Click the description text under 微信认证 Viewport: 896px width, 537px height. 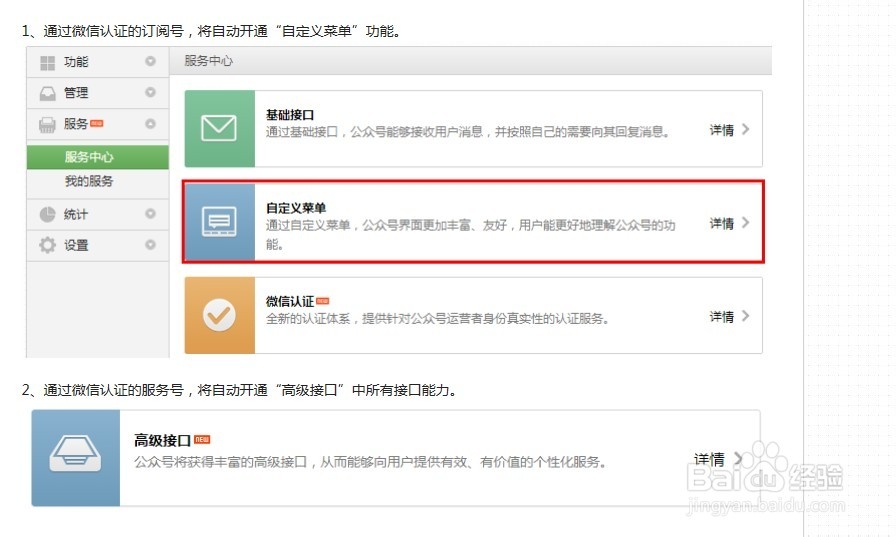437,319
